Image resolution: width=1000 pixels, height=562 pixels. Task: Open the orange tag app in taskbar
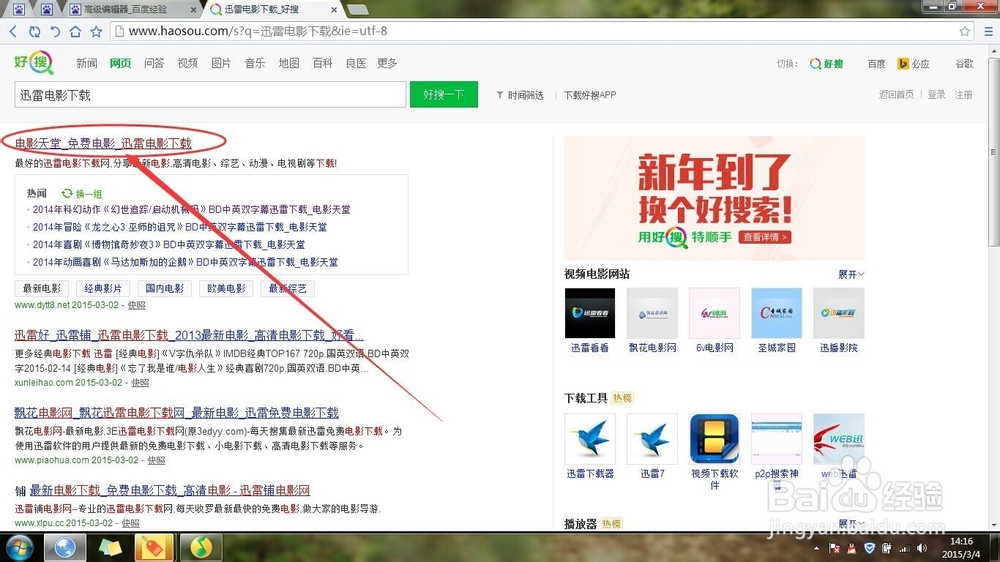click(x=154, y=547)
